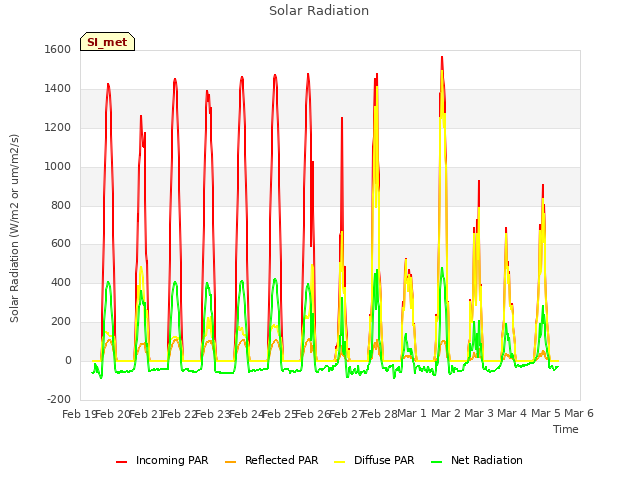
Task: Click the 200 y-axis tick label
Action: tap(61, 322)
